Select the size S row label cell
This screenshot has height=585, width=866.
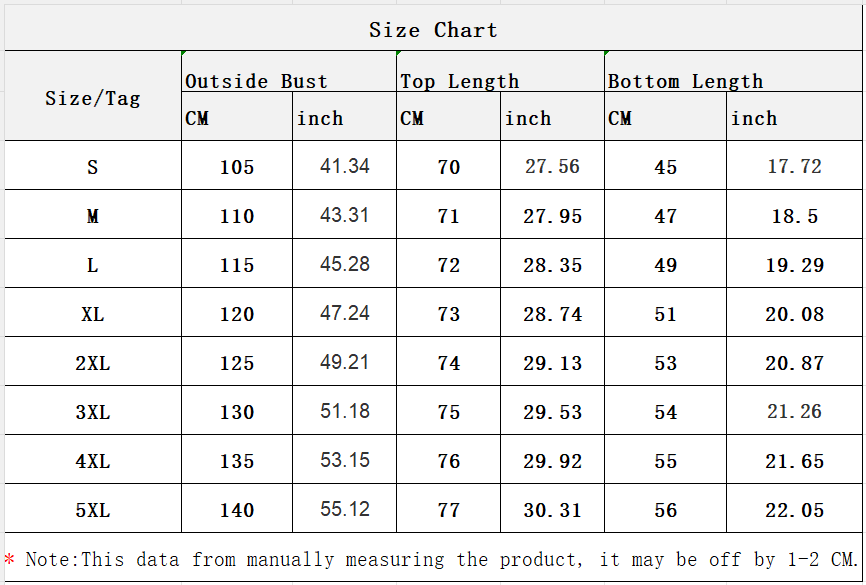point(93,165)
